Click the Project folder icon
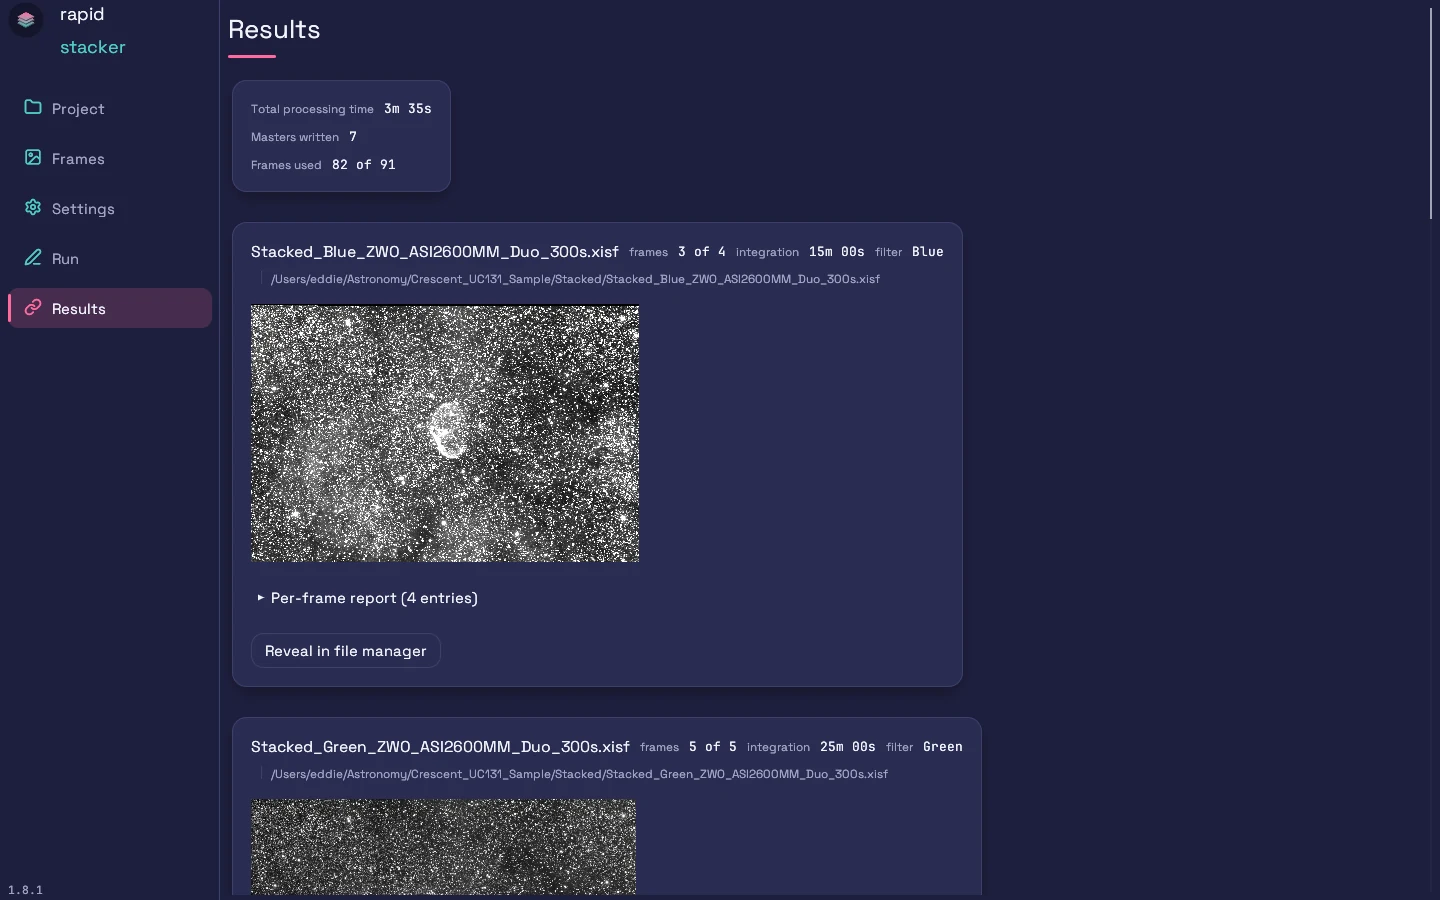1440x900 pixels. [x=33, y=107]
